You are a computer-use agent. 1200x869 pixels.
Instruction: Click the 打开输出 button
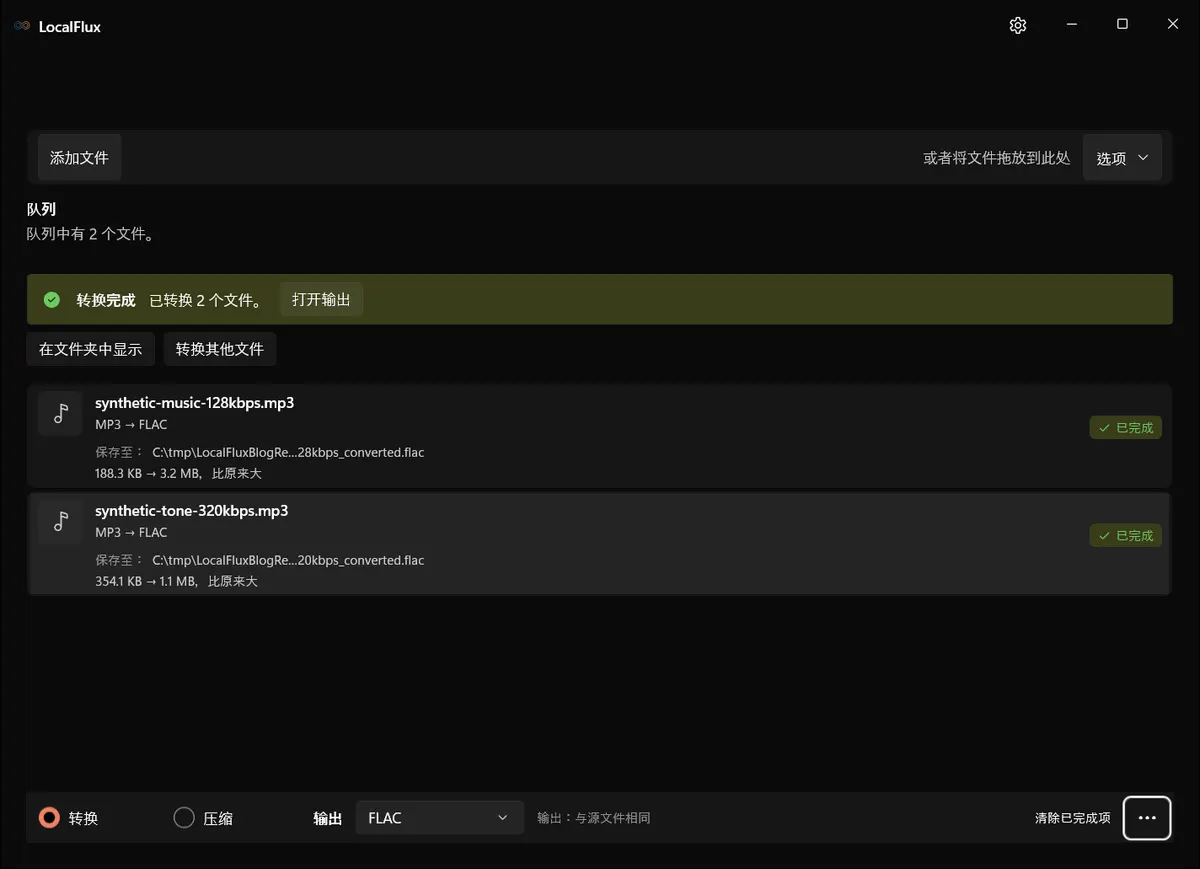(321, 299)
